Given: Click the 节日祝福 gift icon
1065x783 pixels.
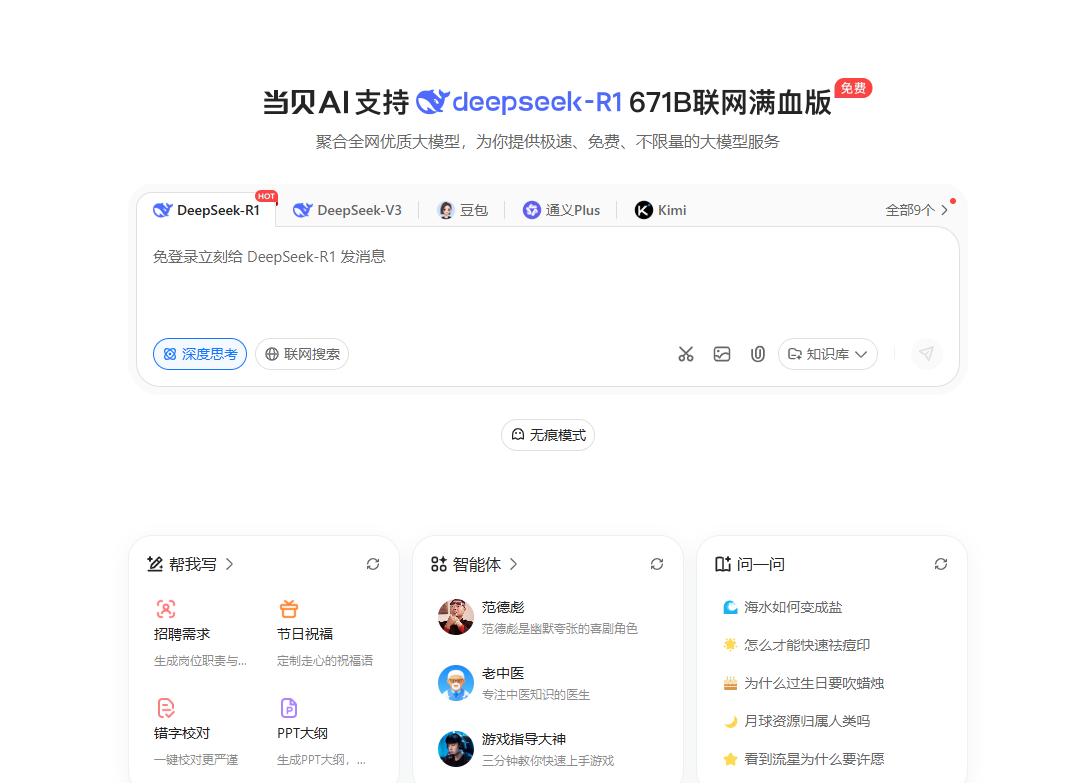Looking at the screenshot, I should pyautogui.click(x=289, y=608).
